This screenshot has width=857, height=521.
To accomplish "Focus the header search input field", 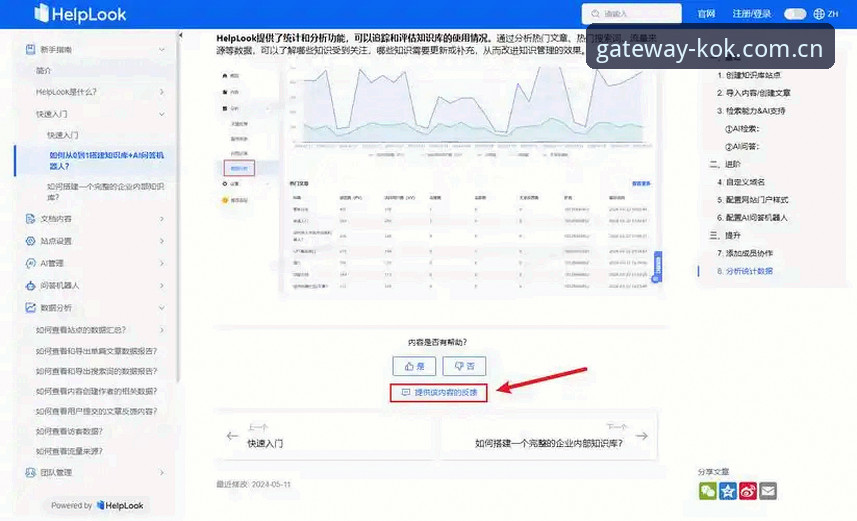I will 632,14.
